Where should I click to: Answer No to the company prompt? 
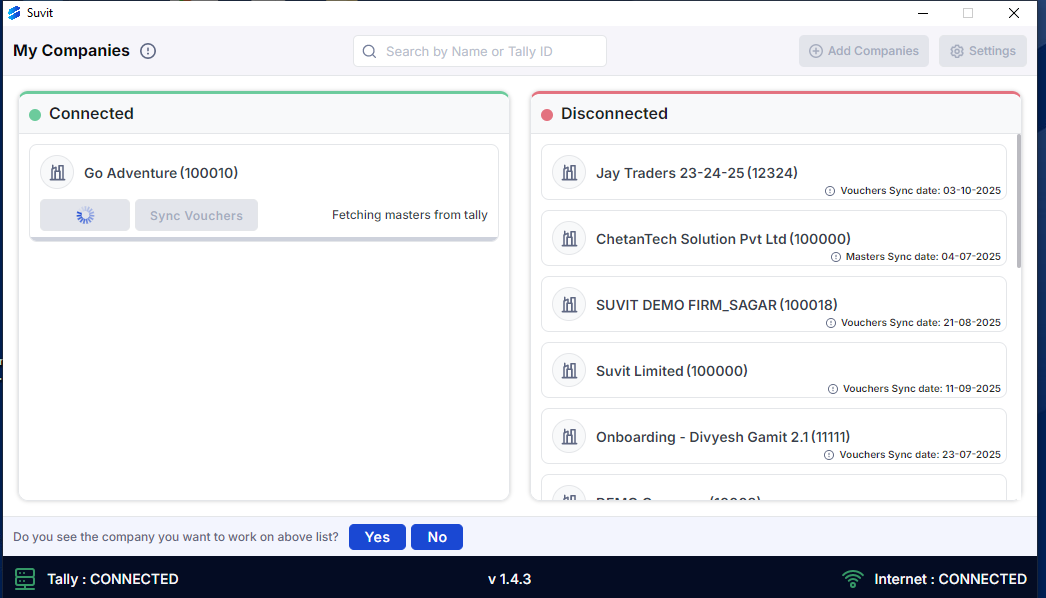point(437,537)
